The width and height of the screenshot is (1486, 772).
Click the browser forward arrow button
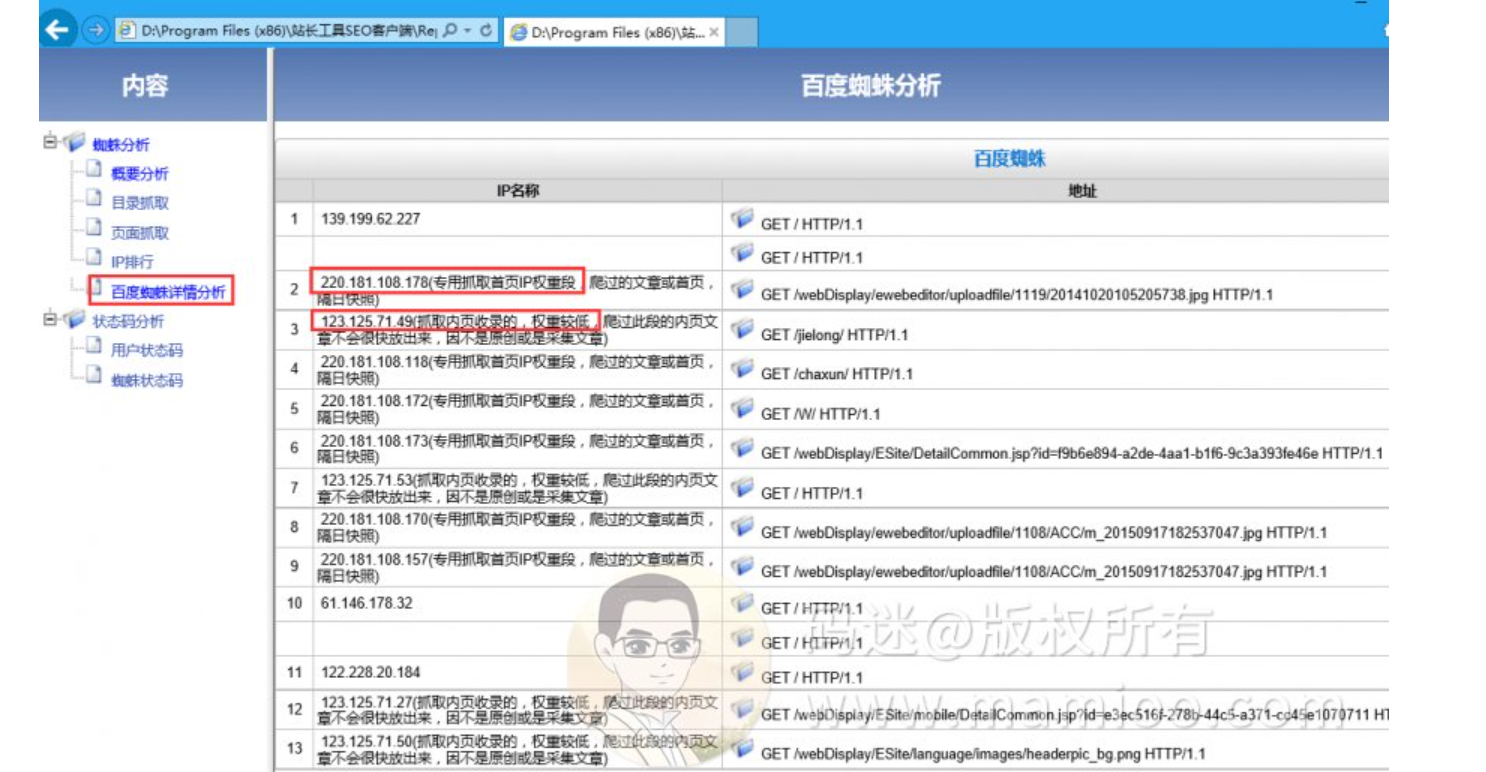tap(95, 31)
